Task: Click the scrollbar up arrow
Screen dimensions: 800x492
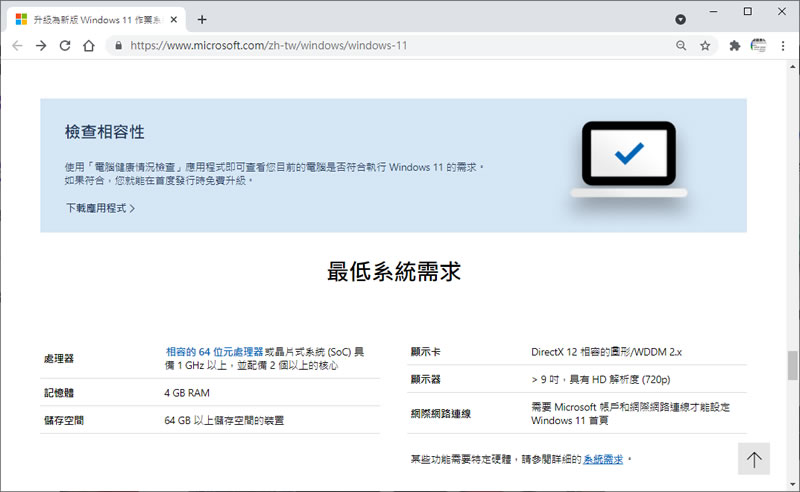Action: 792,66
